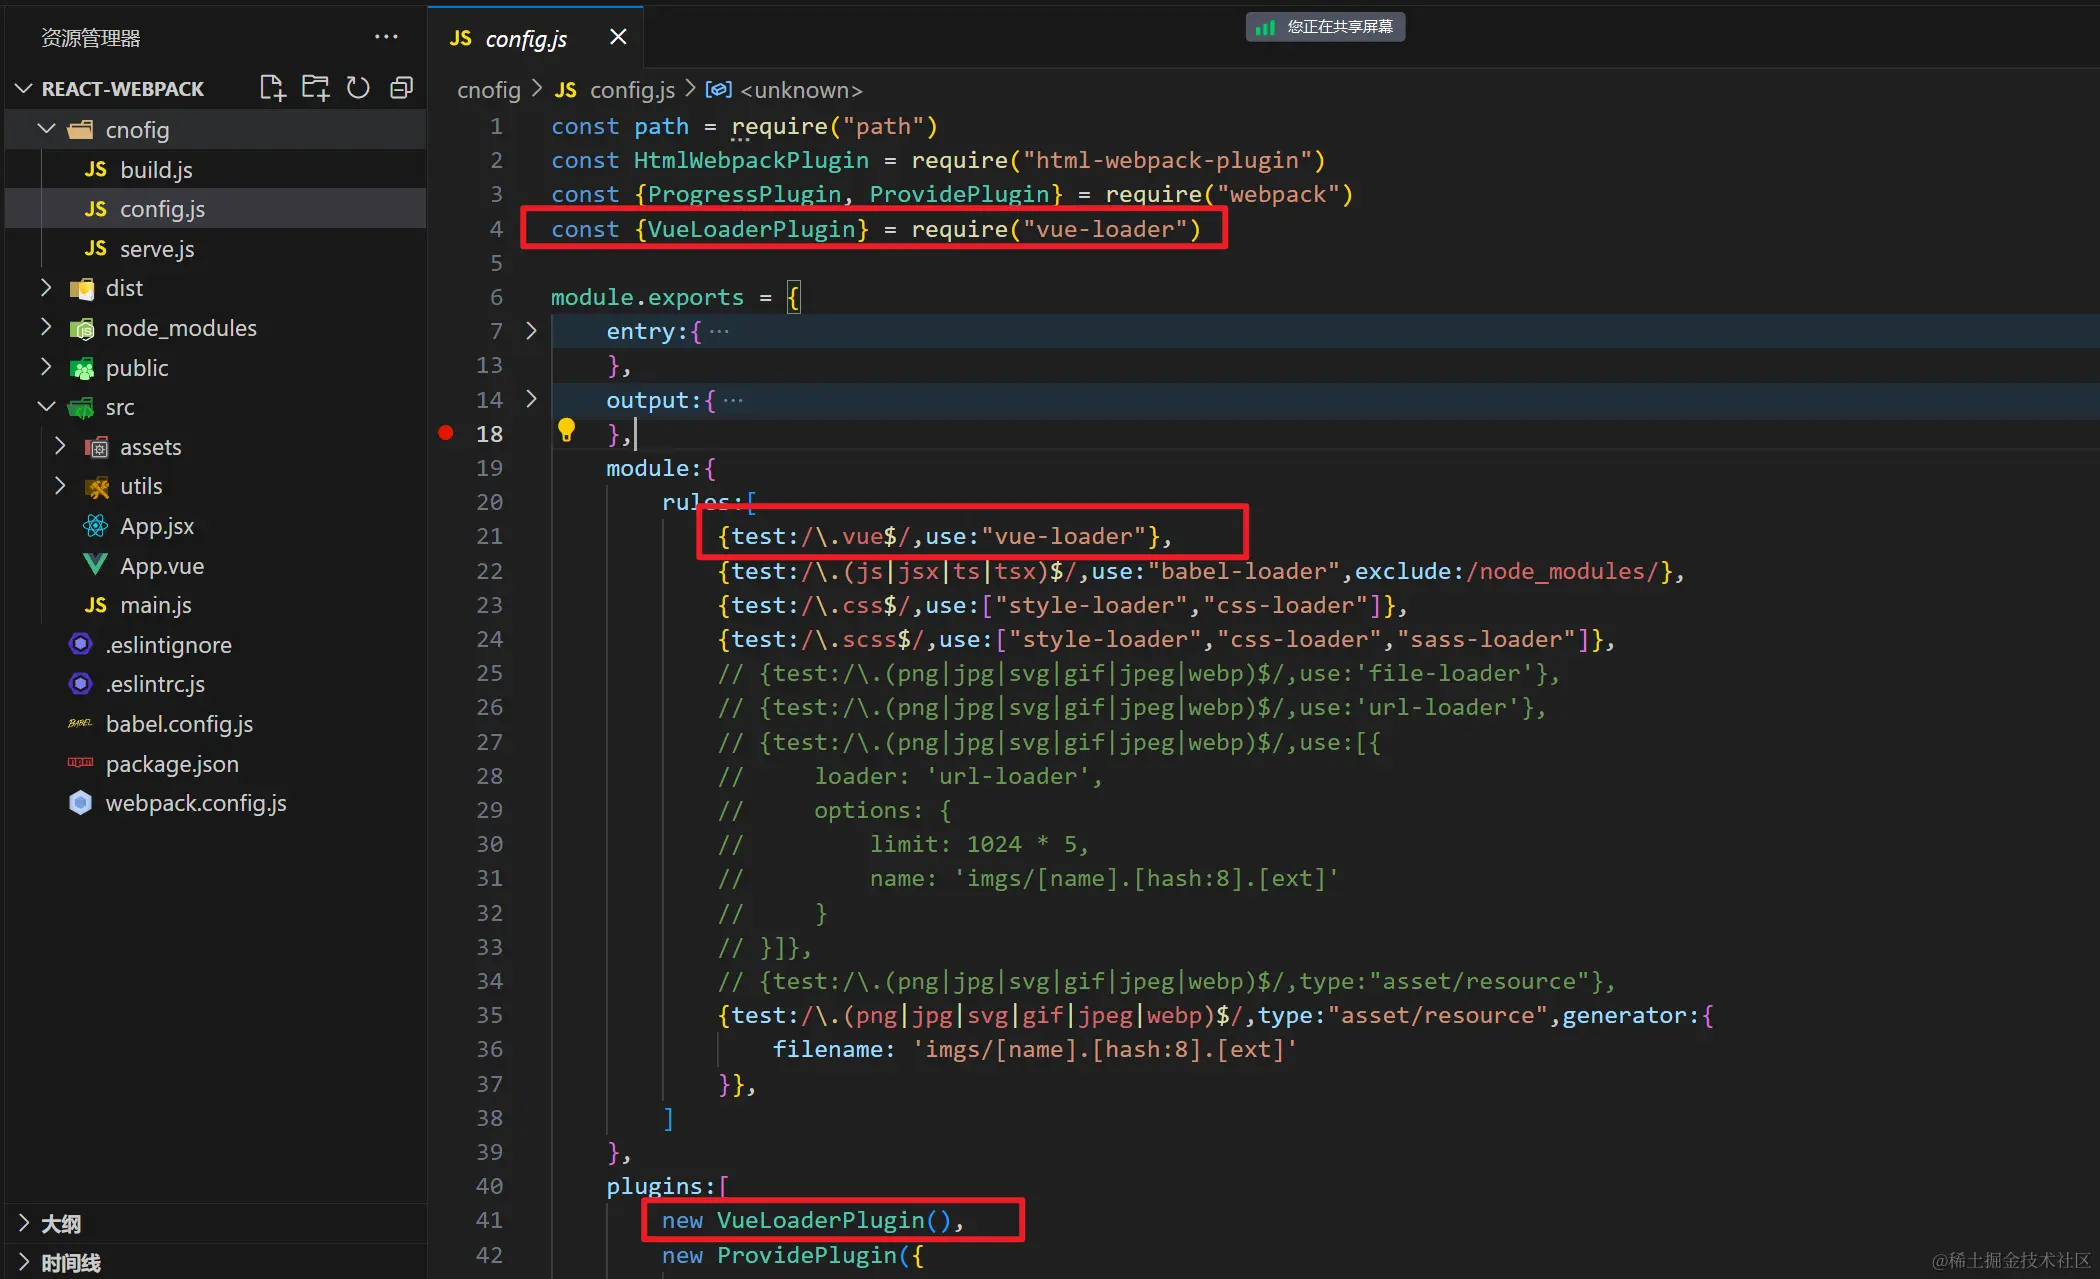Image resolution: width=2100 pixels, height=1279 pixels.
Task: Click the New Folder icon in explorer header
Action: (315, 88)
